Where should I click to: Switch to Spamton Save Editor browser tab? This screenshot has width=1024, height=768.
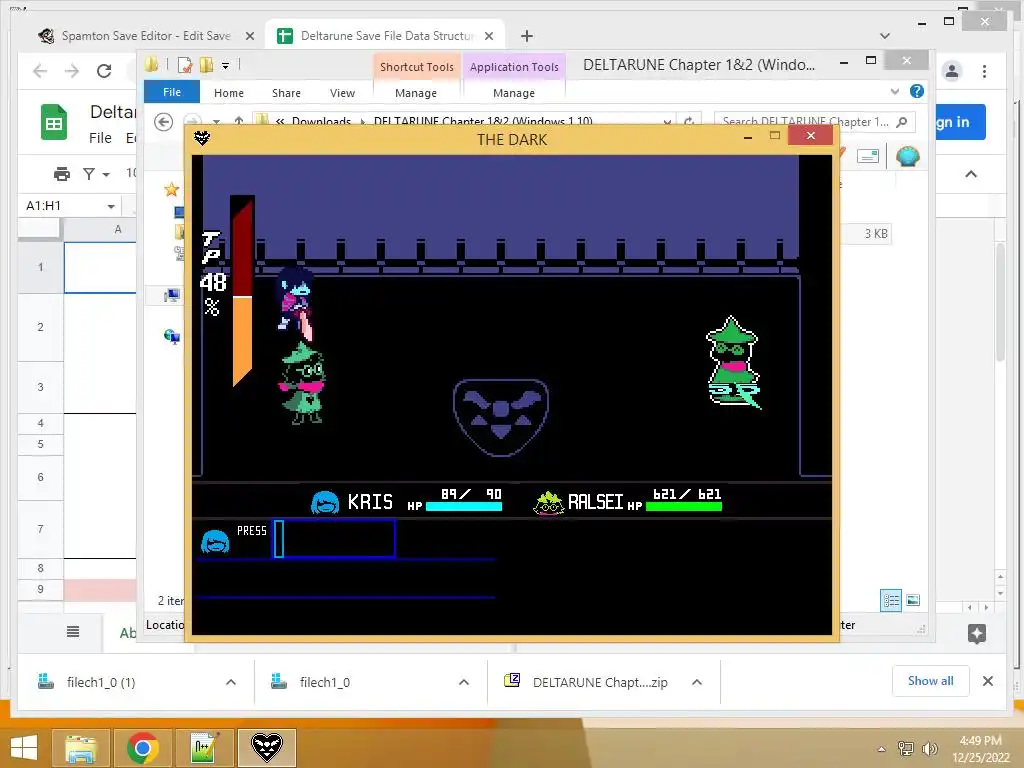[x=145, y=36]
